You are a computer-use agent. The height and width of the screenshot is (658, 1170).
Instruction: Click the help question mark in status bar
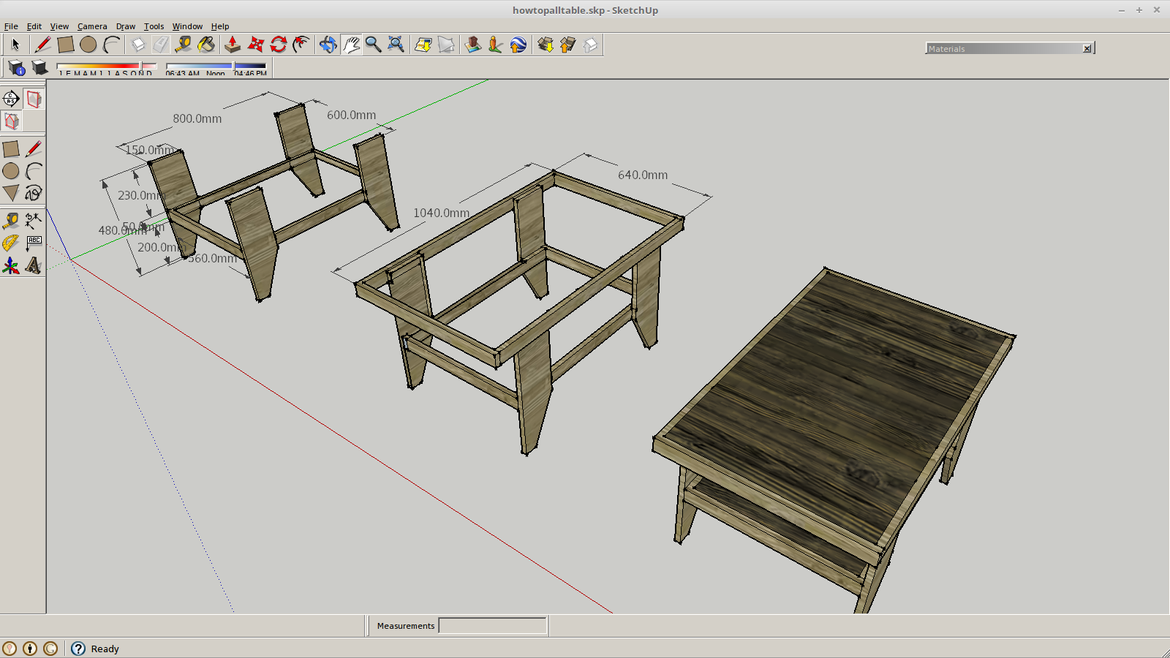coord(78,649)
